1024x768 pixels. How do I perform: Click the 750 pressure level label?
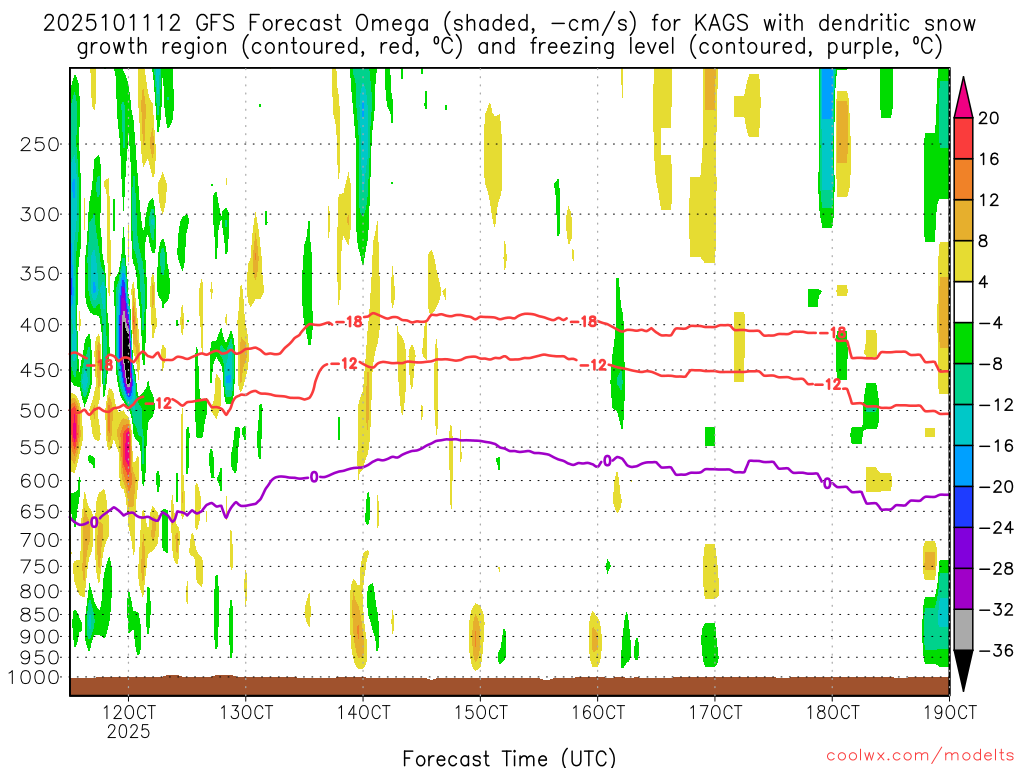(x=40, y=567)
